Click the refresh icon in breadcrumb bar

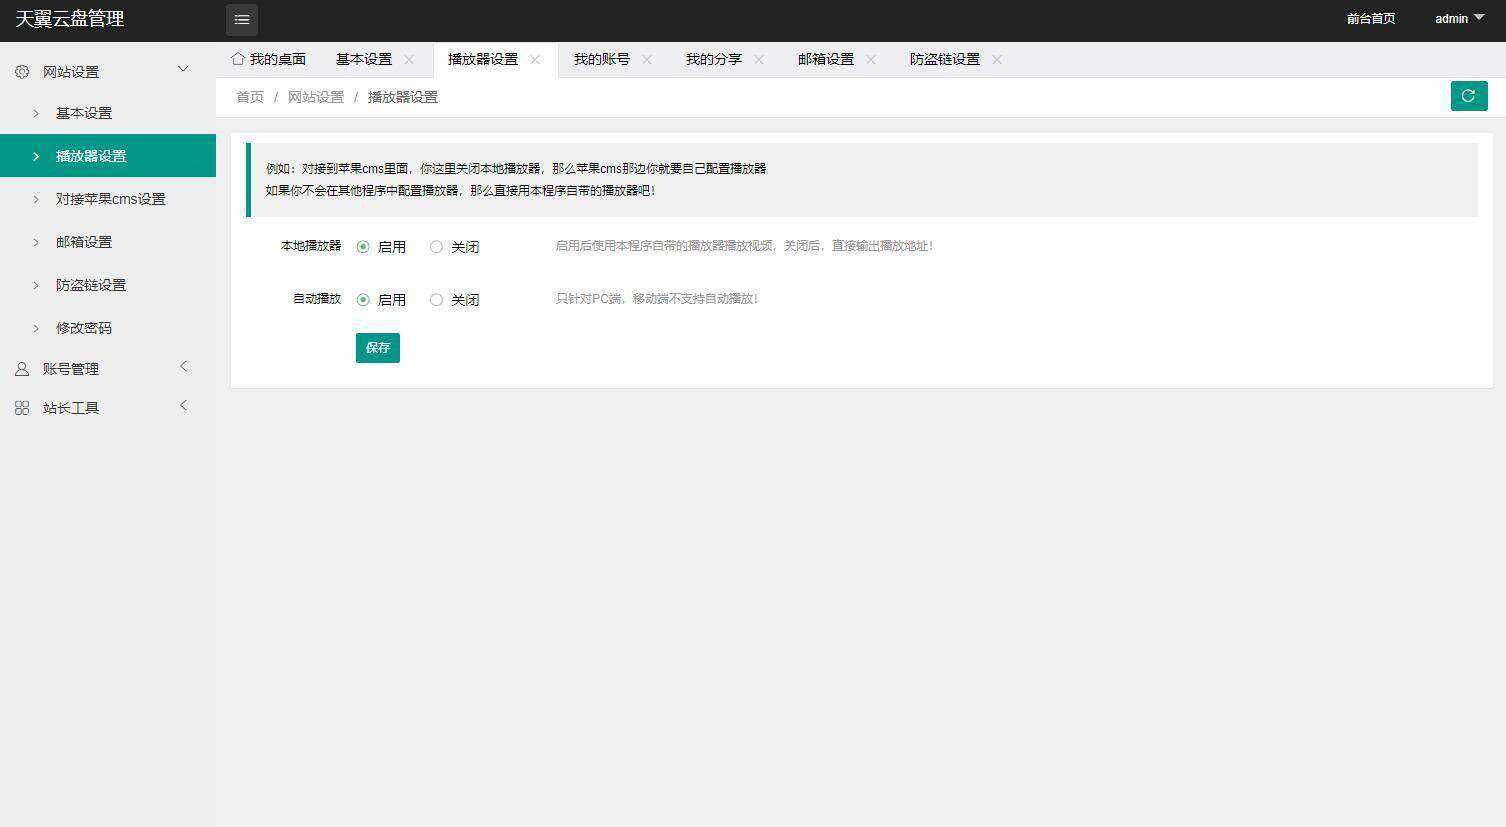[1468, 95]
